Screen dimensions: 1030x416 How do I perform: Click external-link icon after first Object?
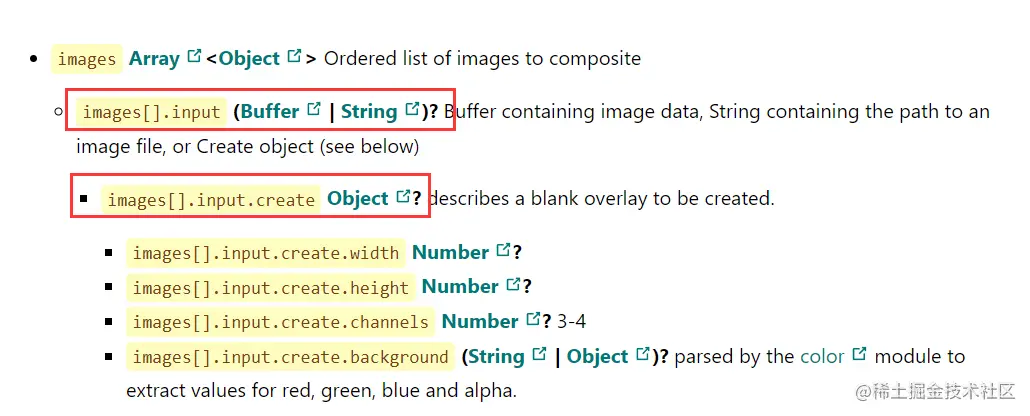click(294, 56)
